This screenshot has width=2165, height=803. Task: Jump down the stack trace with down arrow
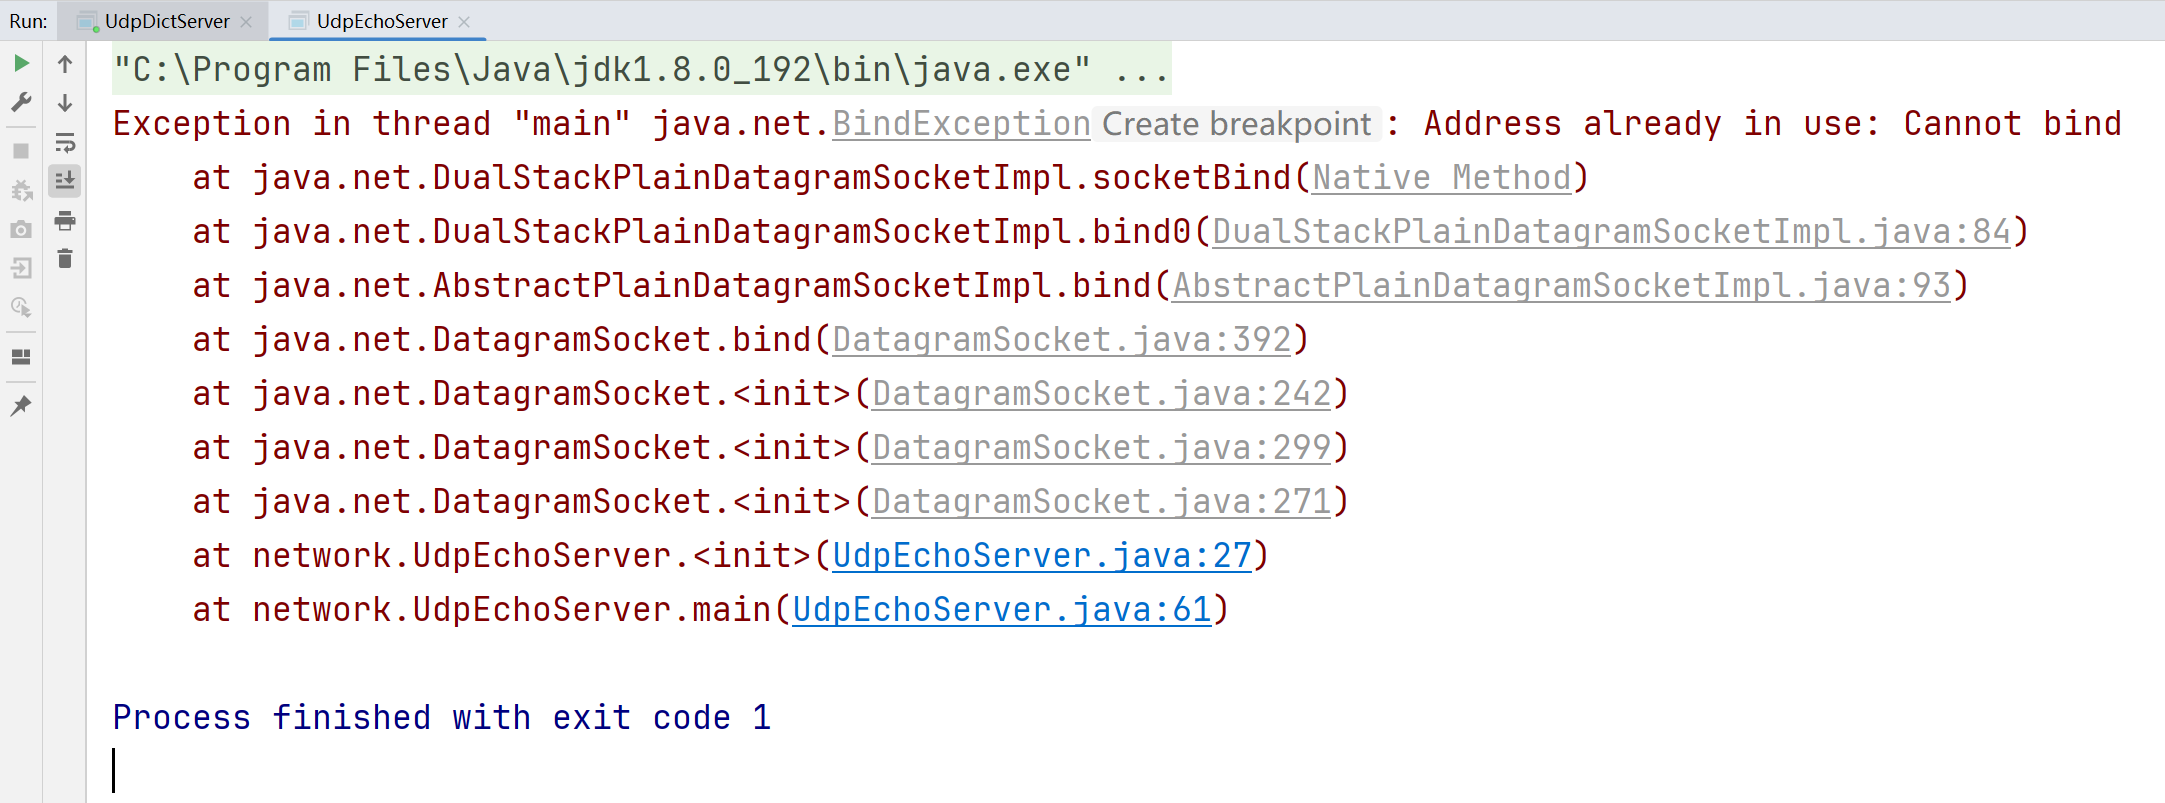click(65, 103)
